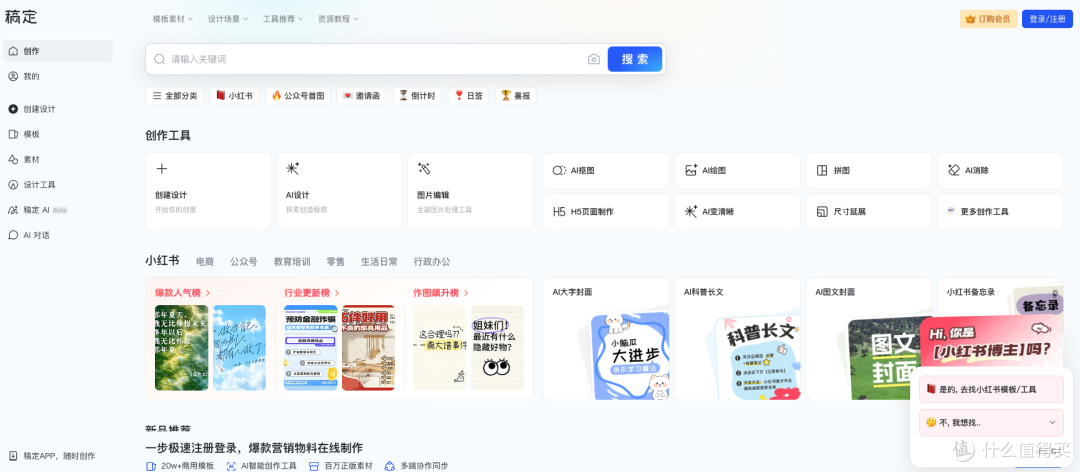Open the green forest poem template thumbnail
Screen dimensions: 1080x472
(x=181, y=348)
